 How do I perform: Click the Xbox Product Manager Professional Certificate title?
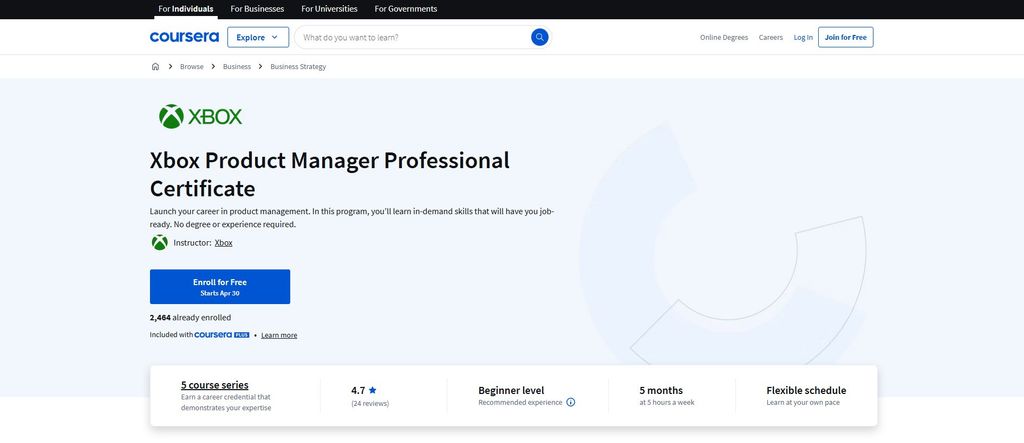[330, 174]
